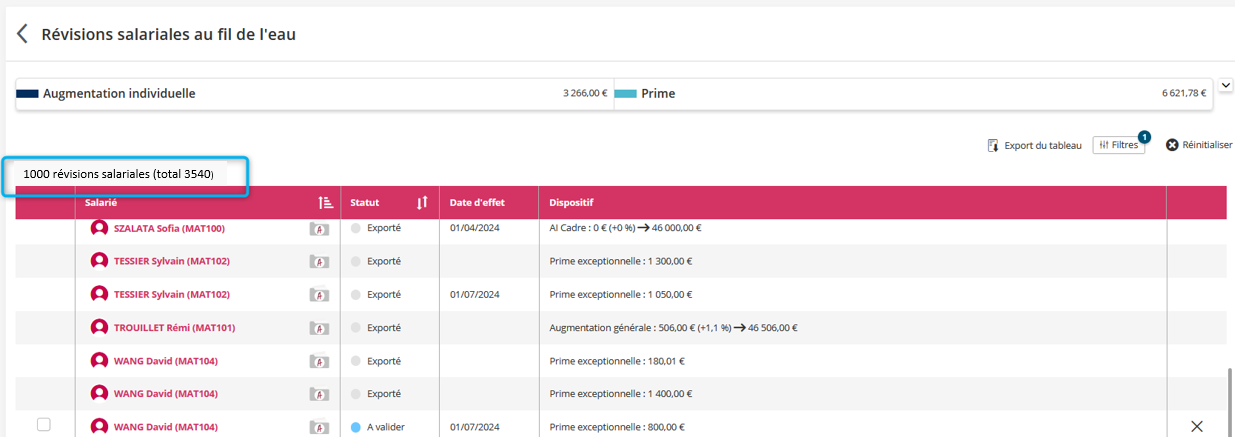Open SZALATA Sofia (MAT100) employee link
This screenshot has height=437, width=1235.
169,228
